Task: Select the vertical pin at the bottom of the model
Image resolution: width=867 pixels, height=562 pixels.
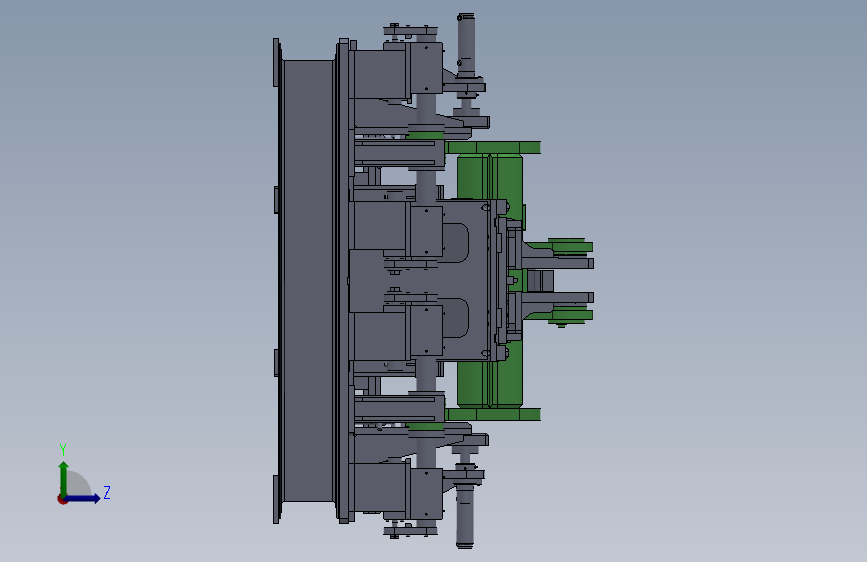Action: click(x=464, y=517)
